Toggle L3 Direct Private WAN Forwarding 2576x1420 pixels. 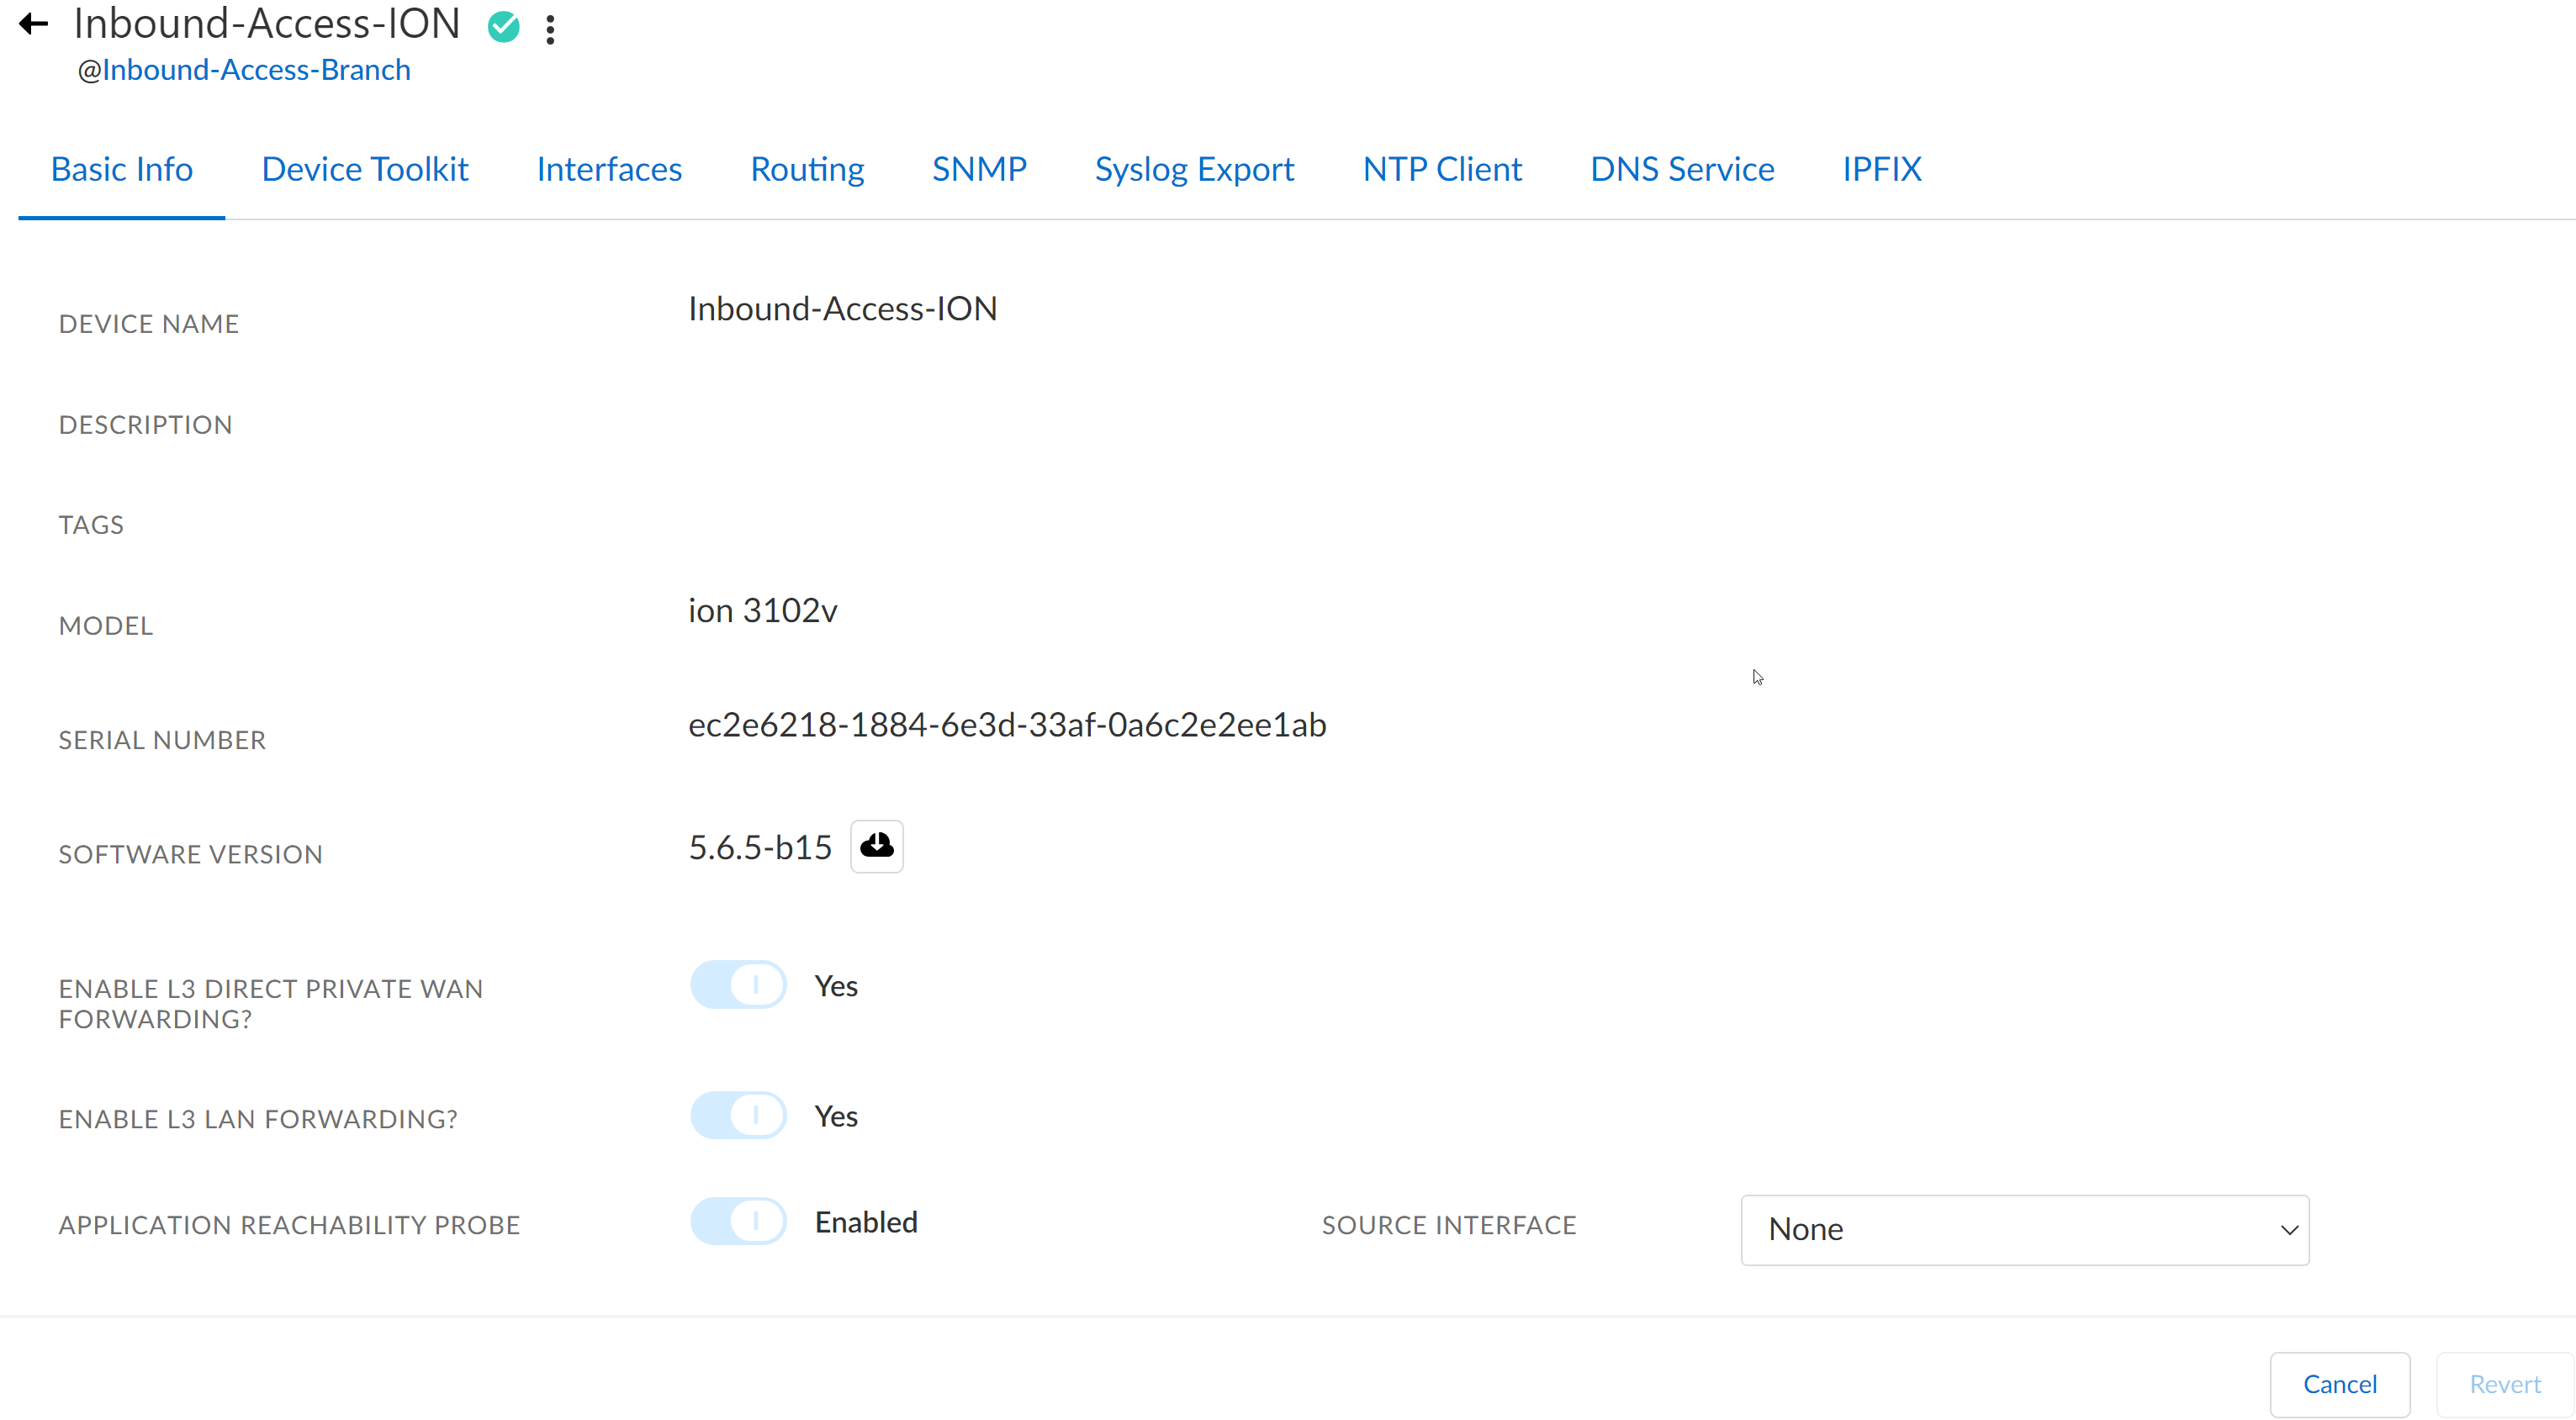tap(738, 986)
